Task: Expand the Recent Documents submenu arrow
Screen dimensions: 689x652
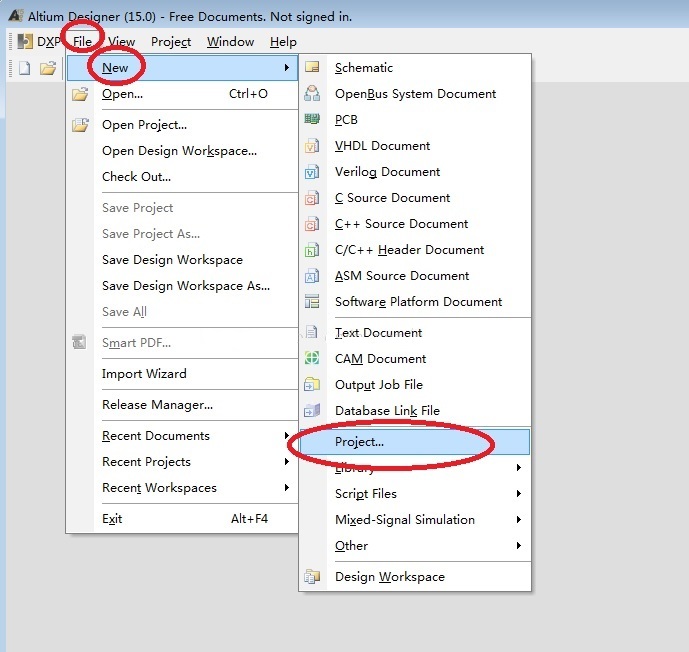Action: tap(286, 435)
